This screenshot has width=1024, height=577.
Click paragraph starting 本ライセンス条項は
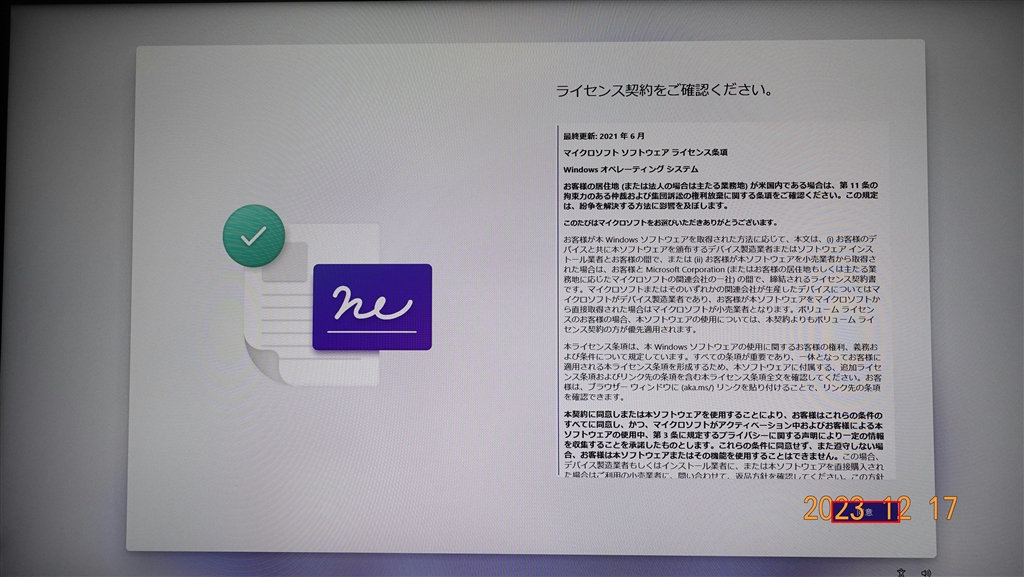click(722, 371)
